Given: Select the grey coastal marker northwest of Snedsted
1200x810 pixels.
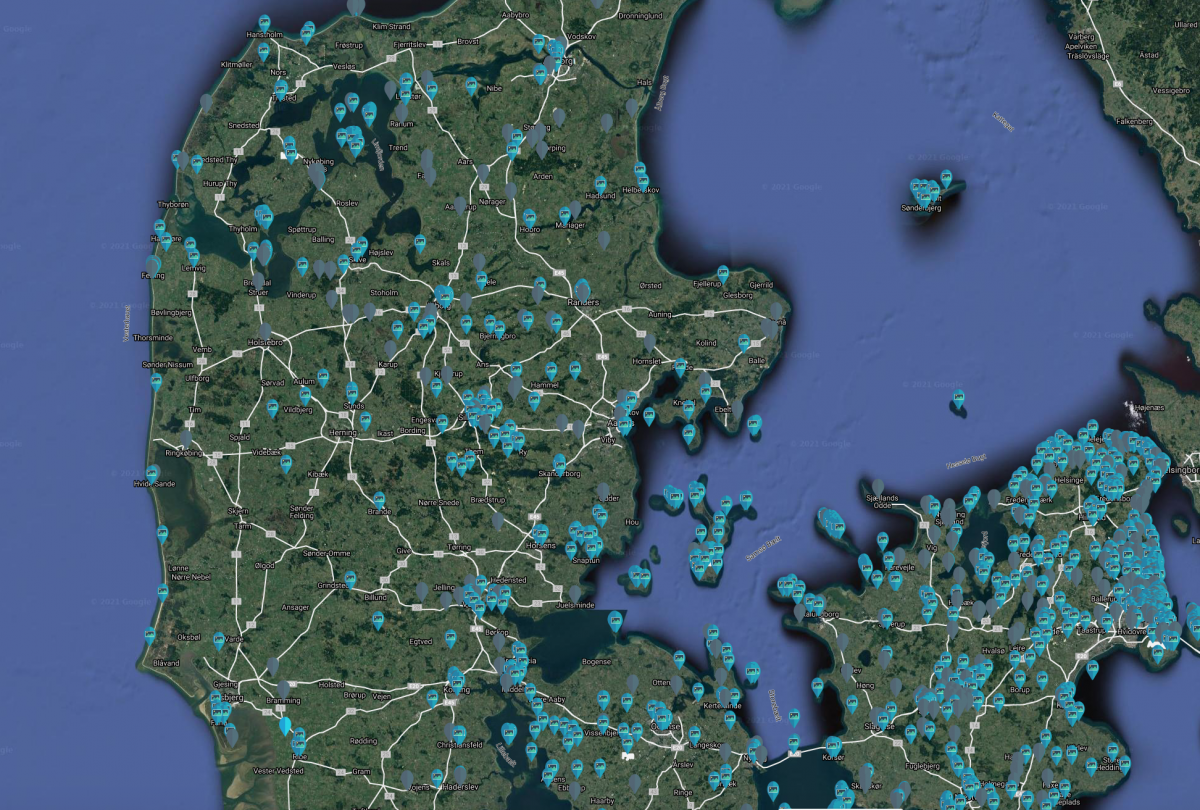Looking at the screenshot, I should pyautogui.click(x=206, y=103).
